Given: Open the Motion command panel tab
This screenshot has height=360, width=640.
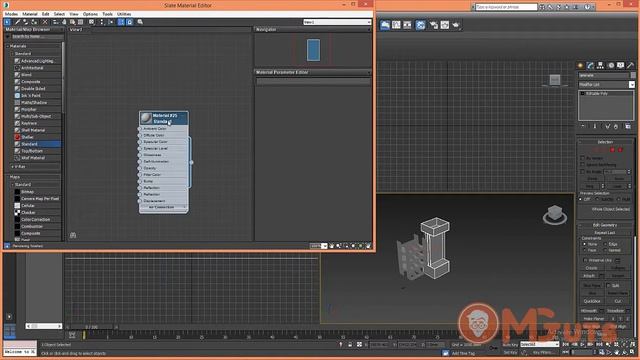Looking at the screenshot, I should pos(611,65).
